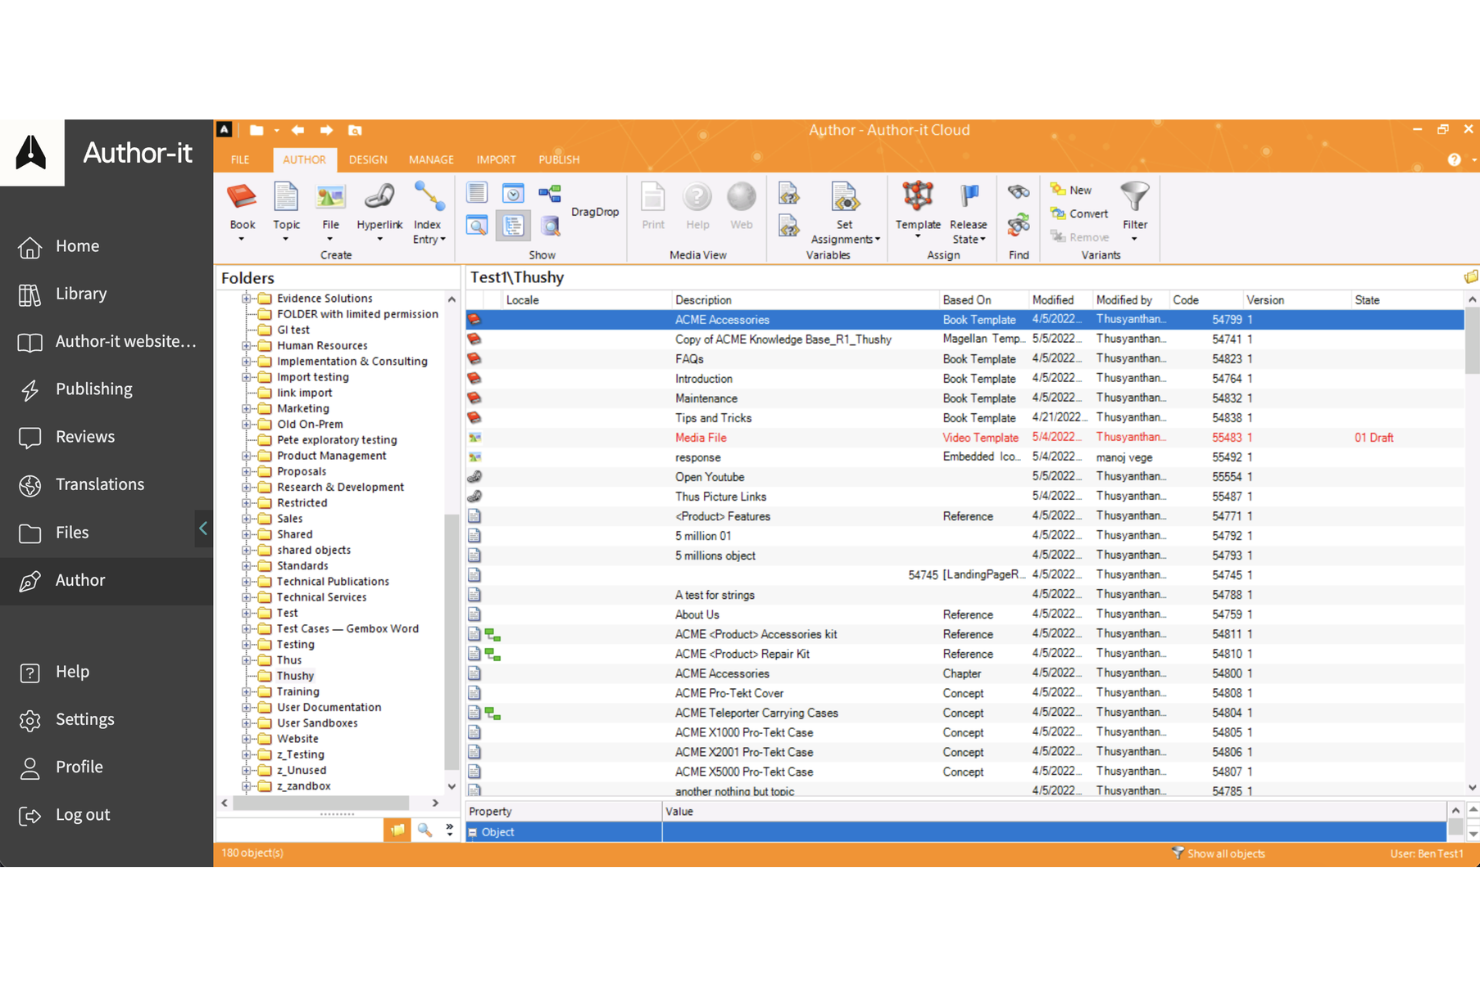Toggle Show all objects in status bar
The width and height of the screenshot is (1480, 987).
1218,854
